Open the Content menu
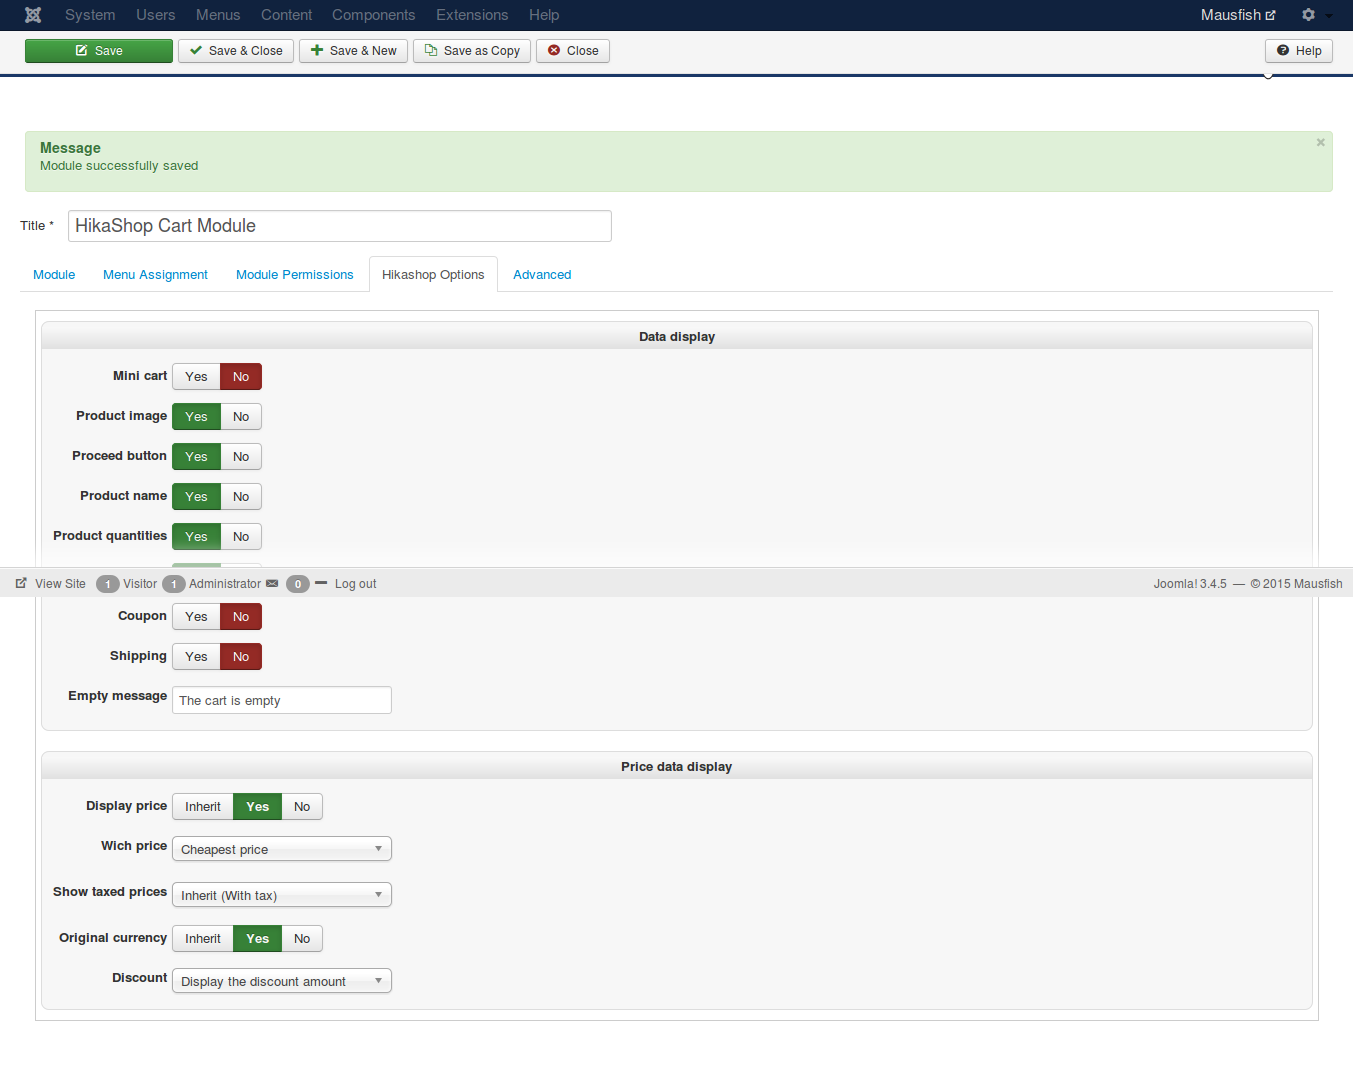 pos(286,15)
